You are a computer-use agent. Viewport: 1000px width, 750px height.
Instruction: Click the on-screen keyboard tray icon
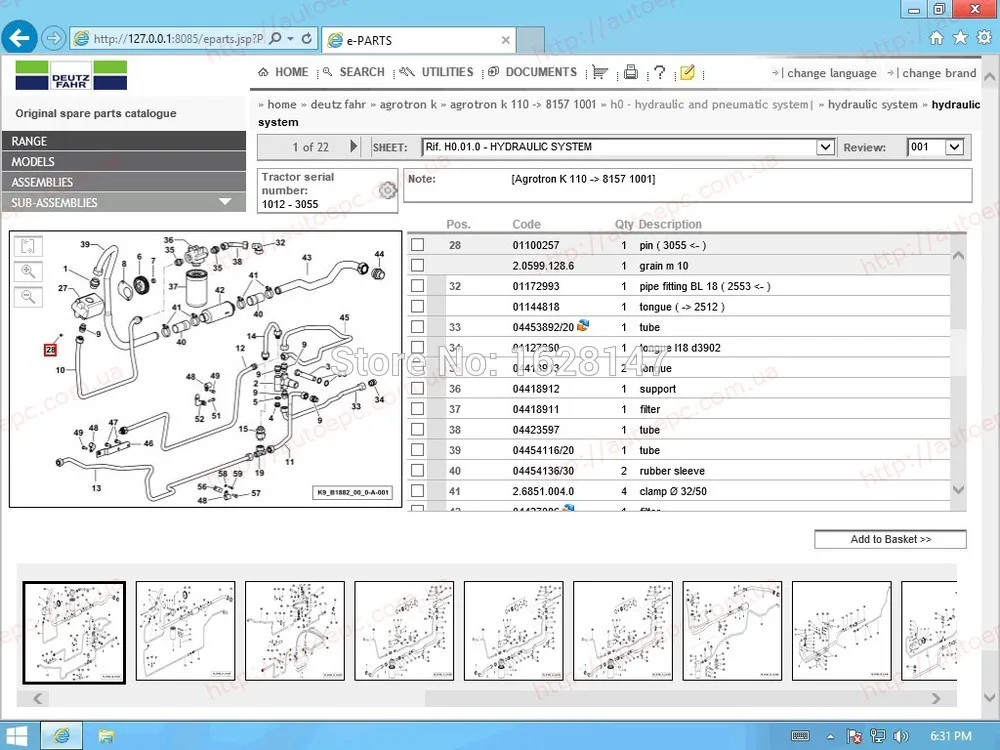tap(800, 736)
